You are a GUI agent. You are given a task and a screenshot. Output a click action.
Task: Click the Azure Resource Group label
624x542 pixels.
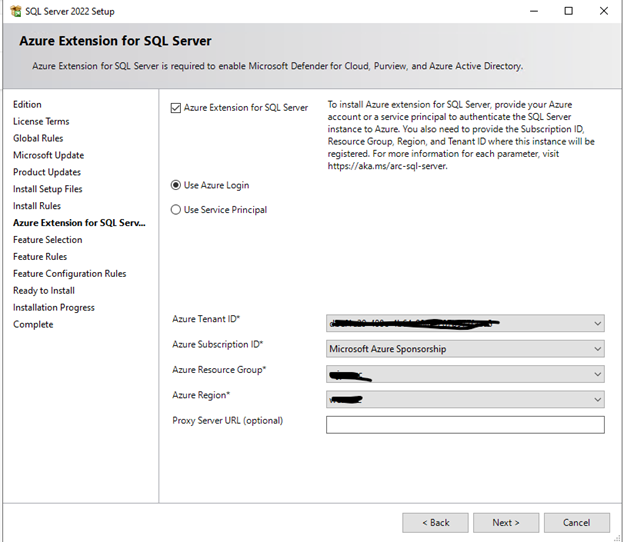pos(219,370)
